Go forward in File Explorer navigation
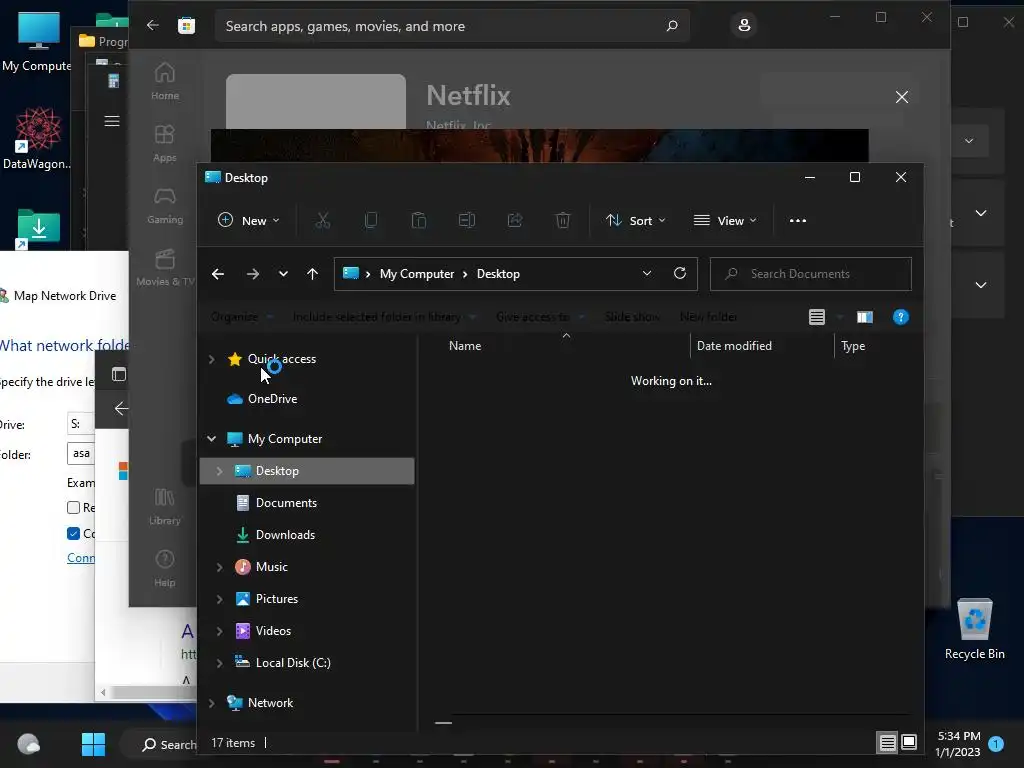Screen dimensions: 1024x768 253,274
